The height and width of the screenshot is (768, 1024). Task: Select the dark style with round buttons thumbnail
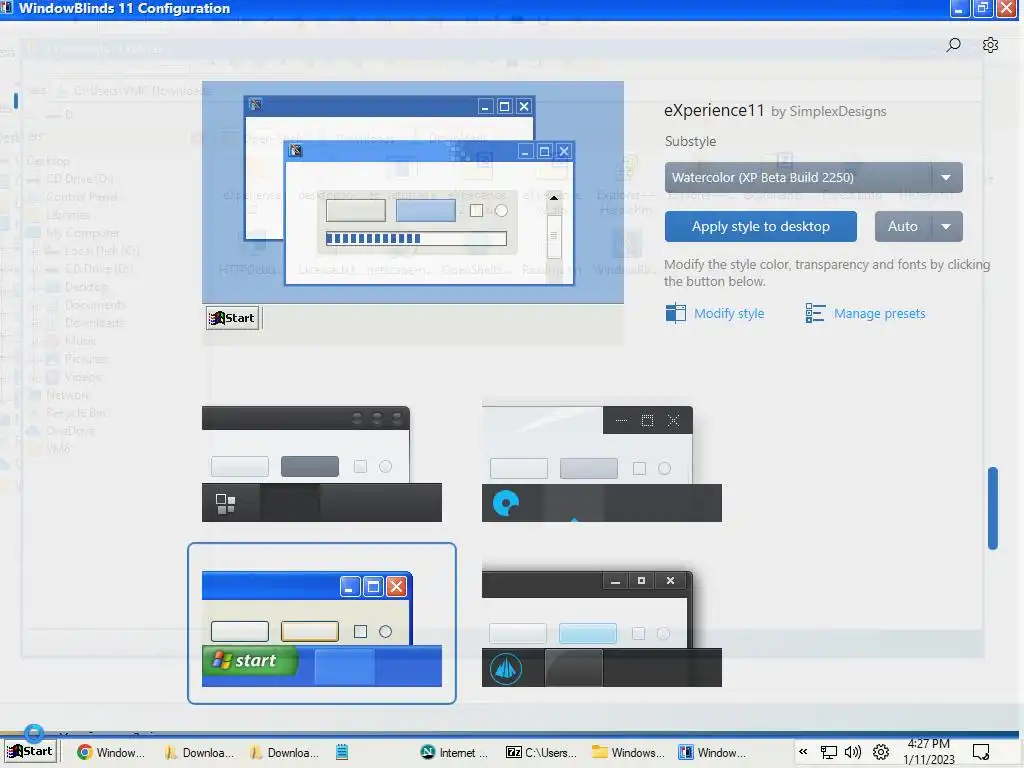point(321,464)
